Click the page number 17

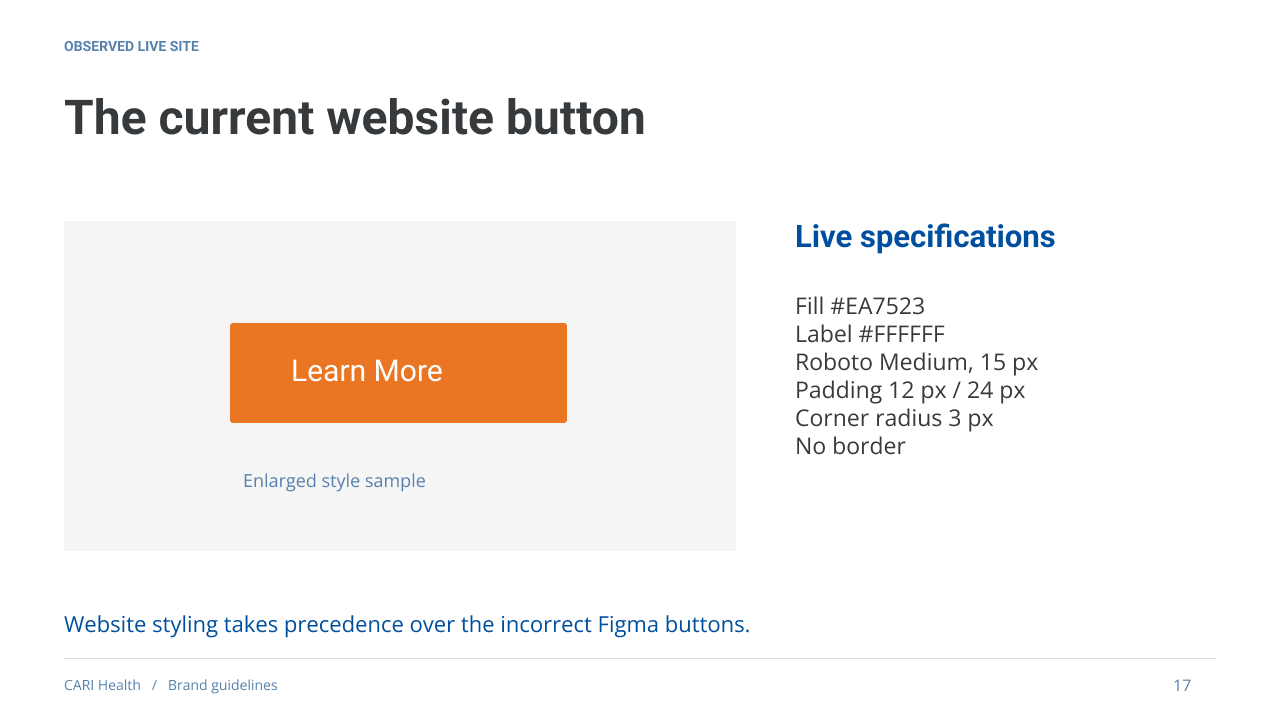coord(1182,685)
